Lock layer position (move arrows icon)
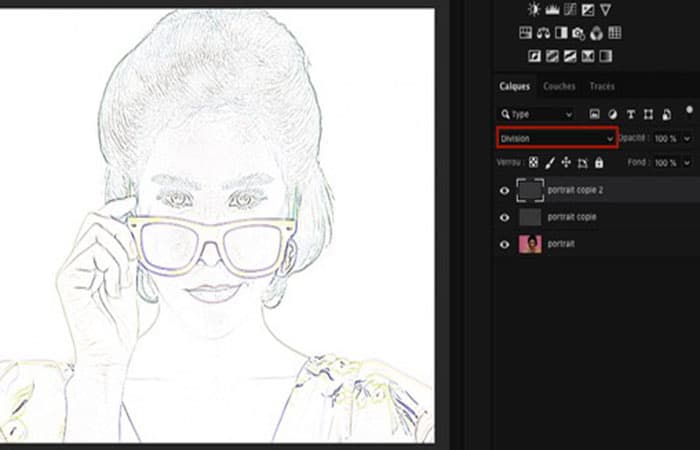Screen dimensions: 700x450 pos(566,162)
